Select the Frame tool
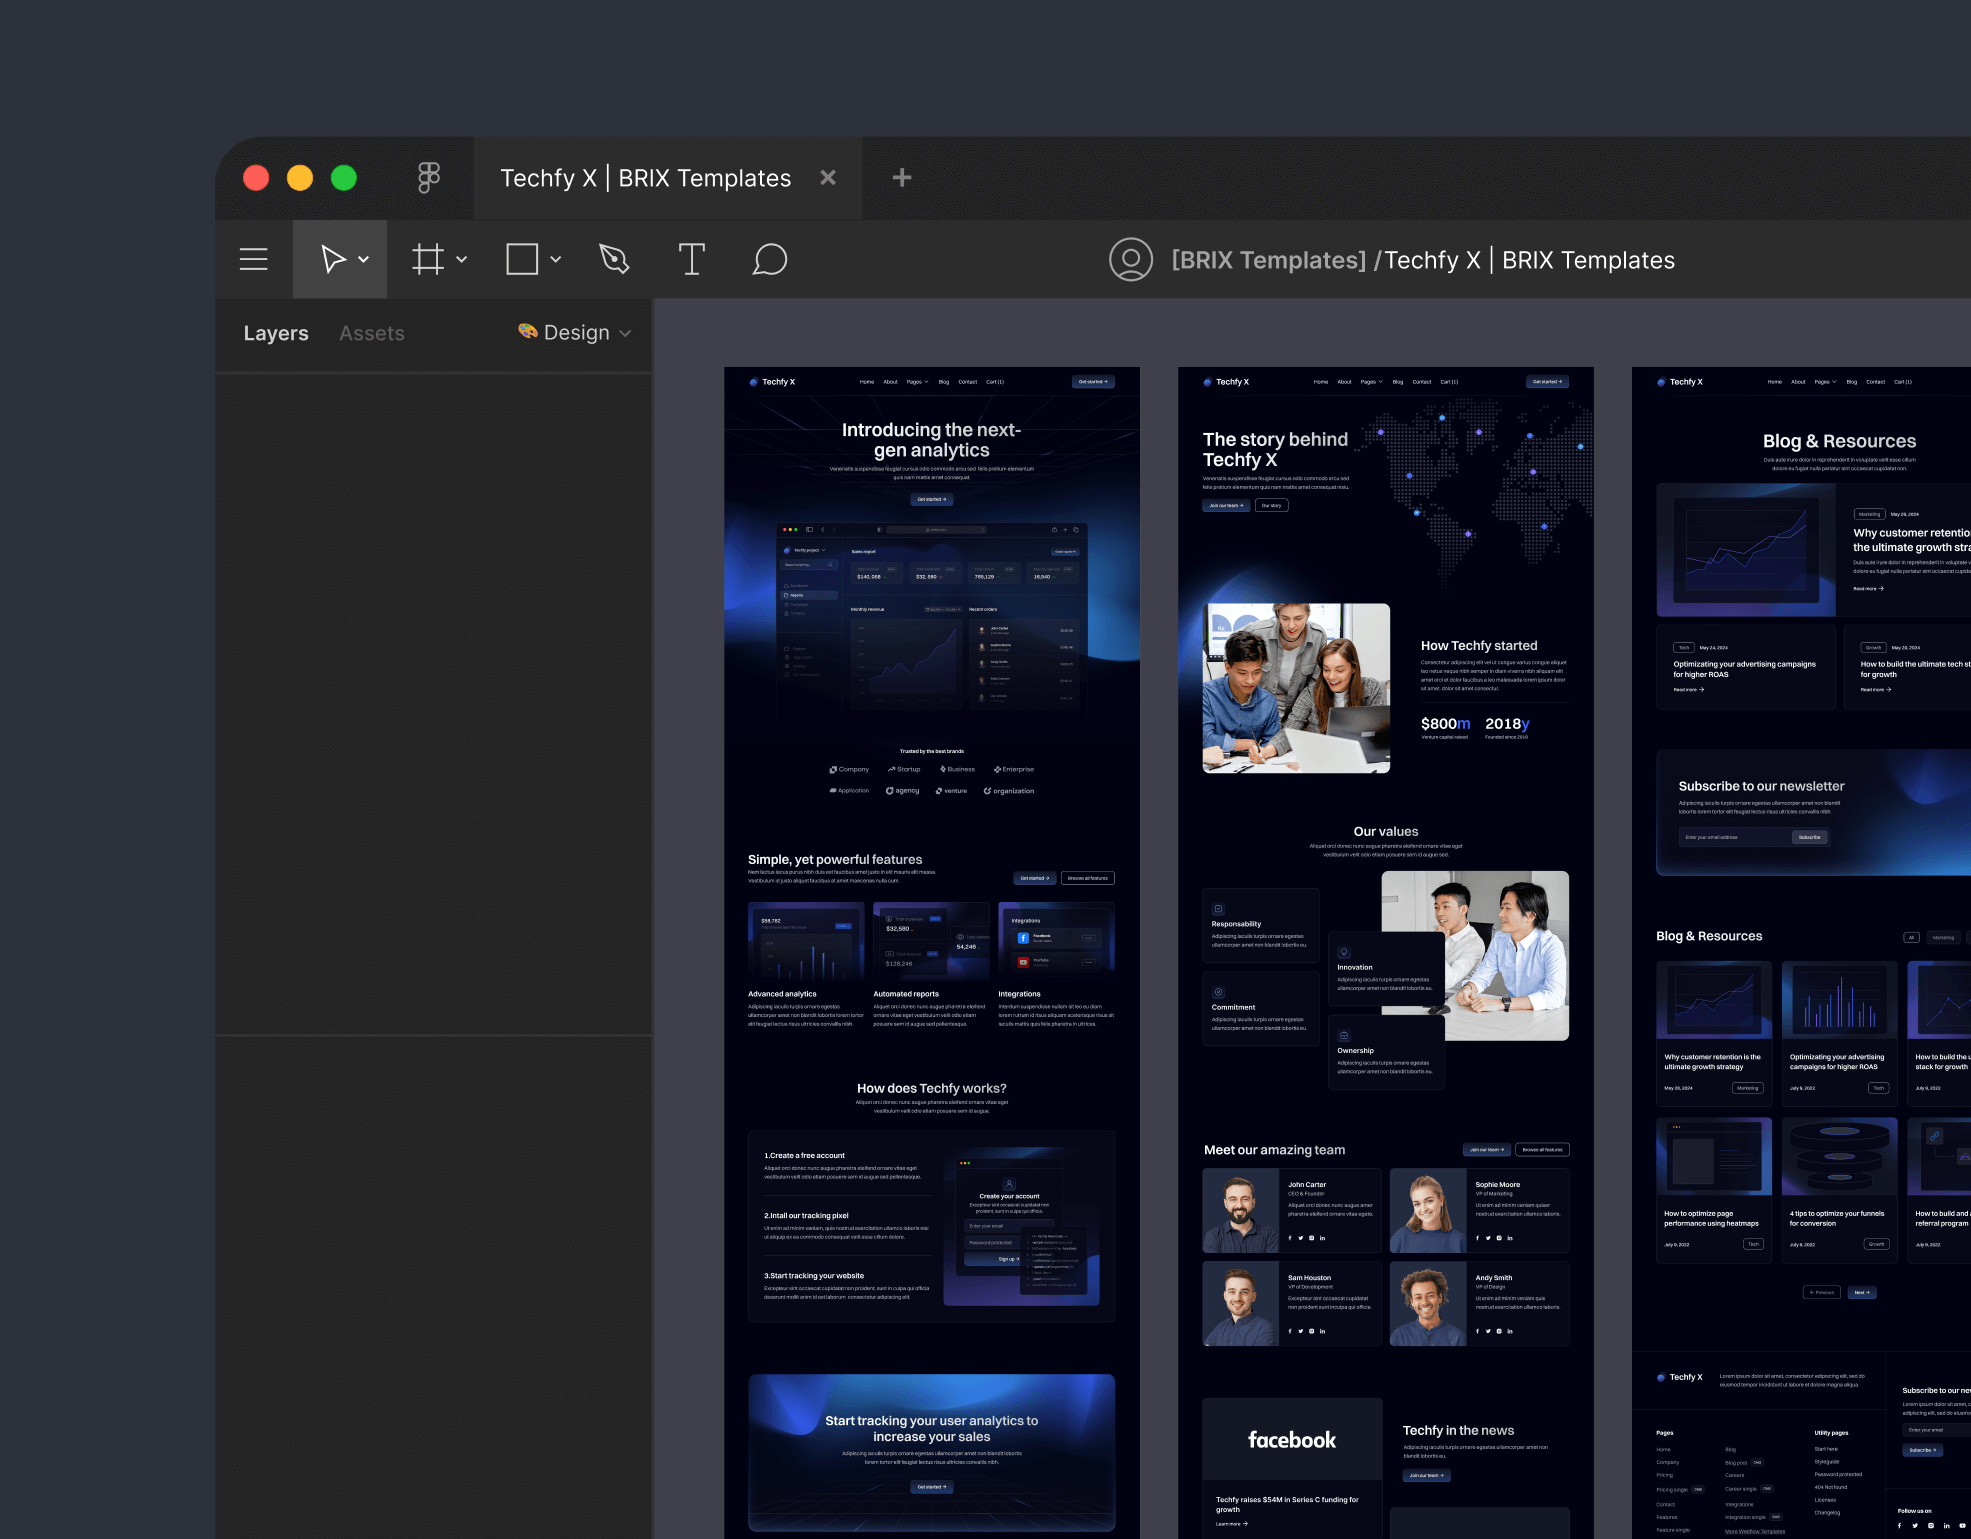 pos(428,260)
